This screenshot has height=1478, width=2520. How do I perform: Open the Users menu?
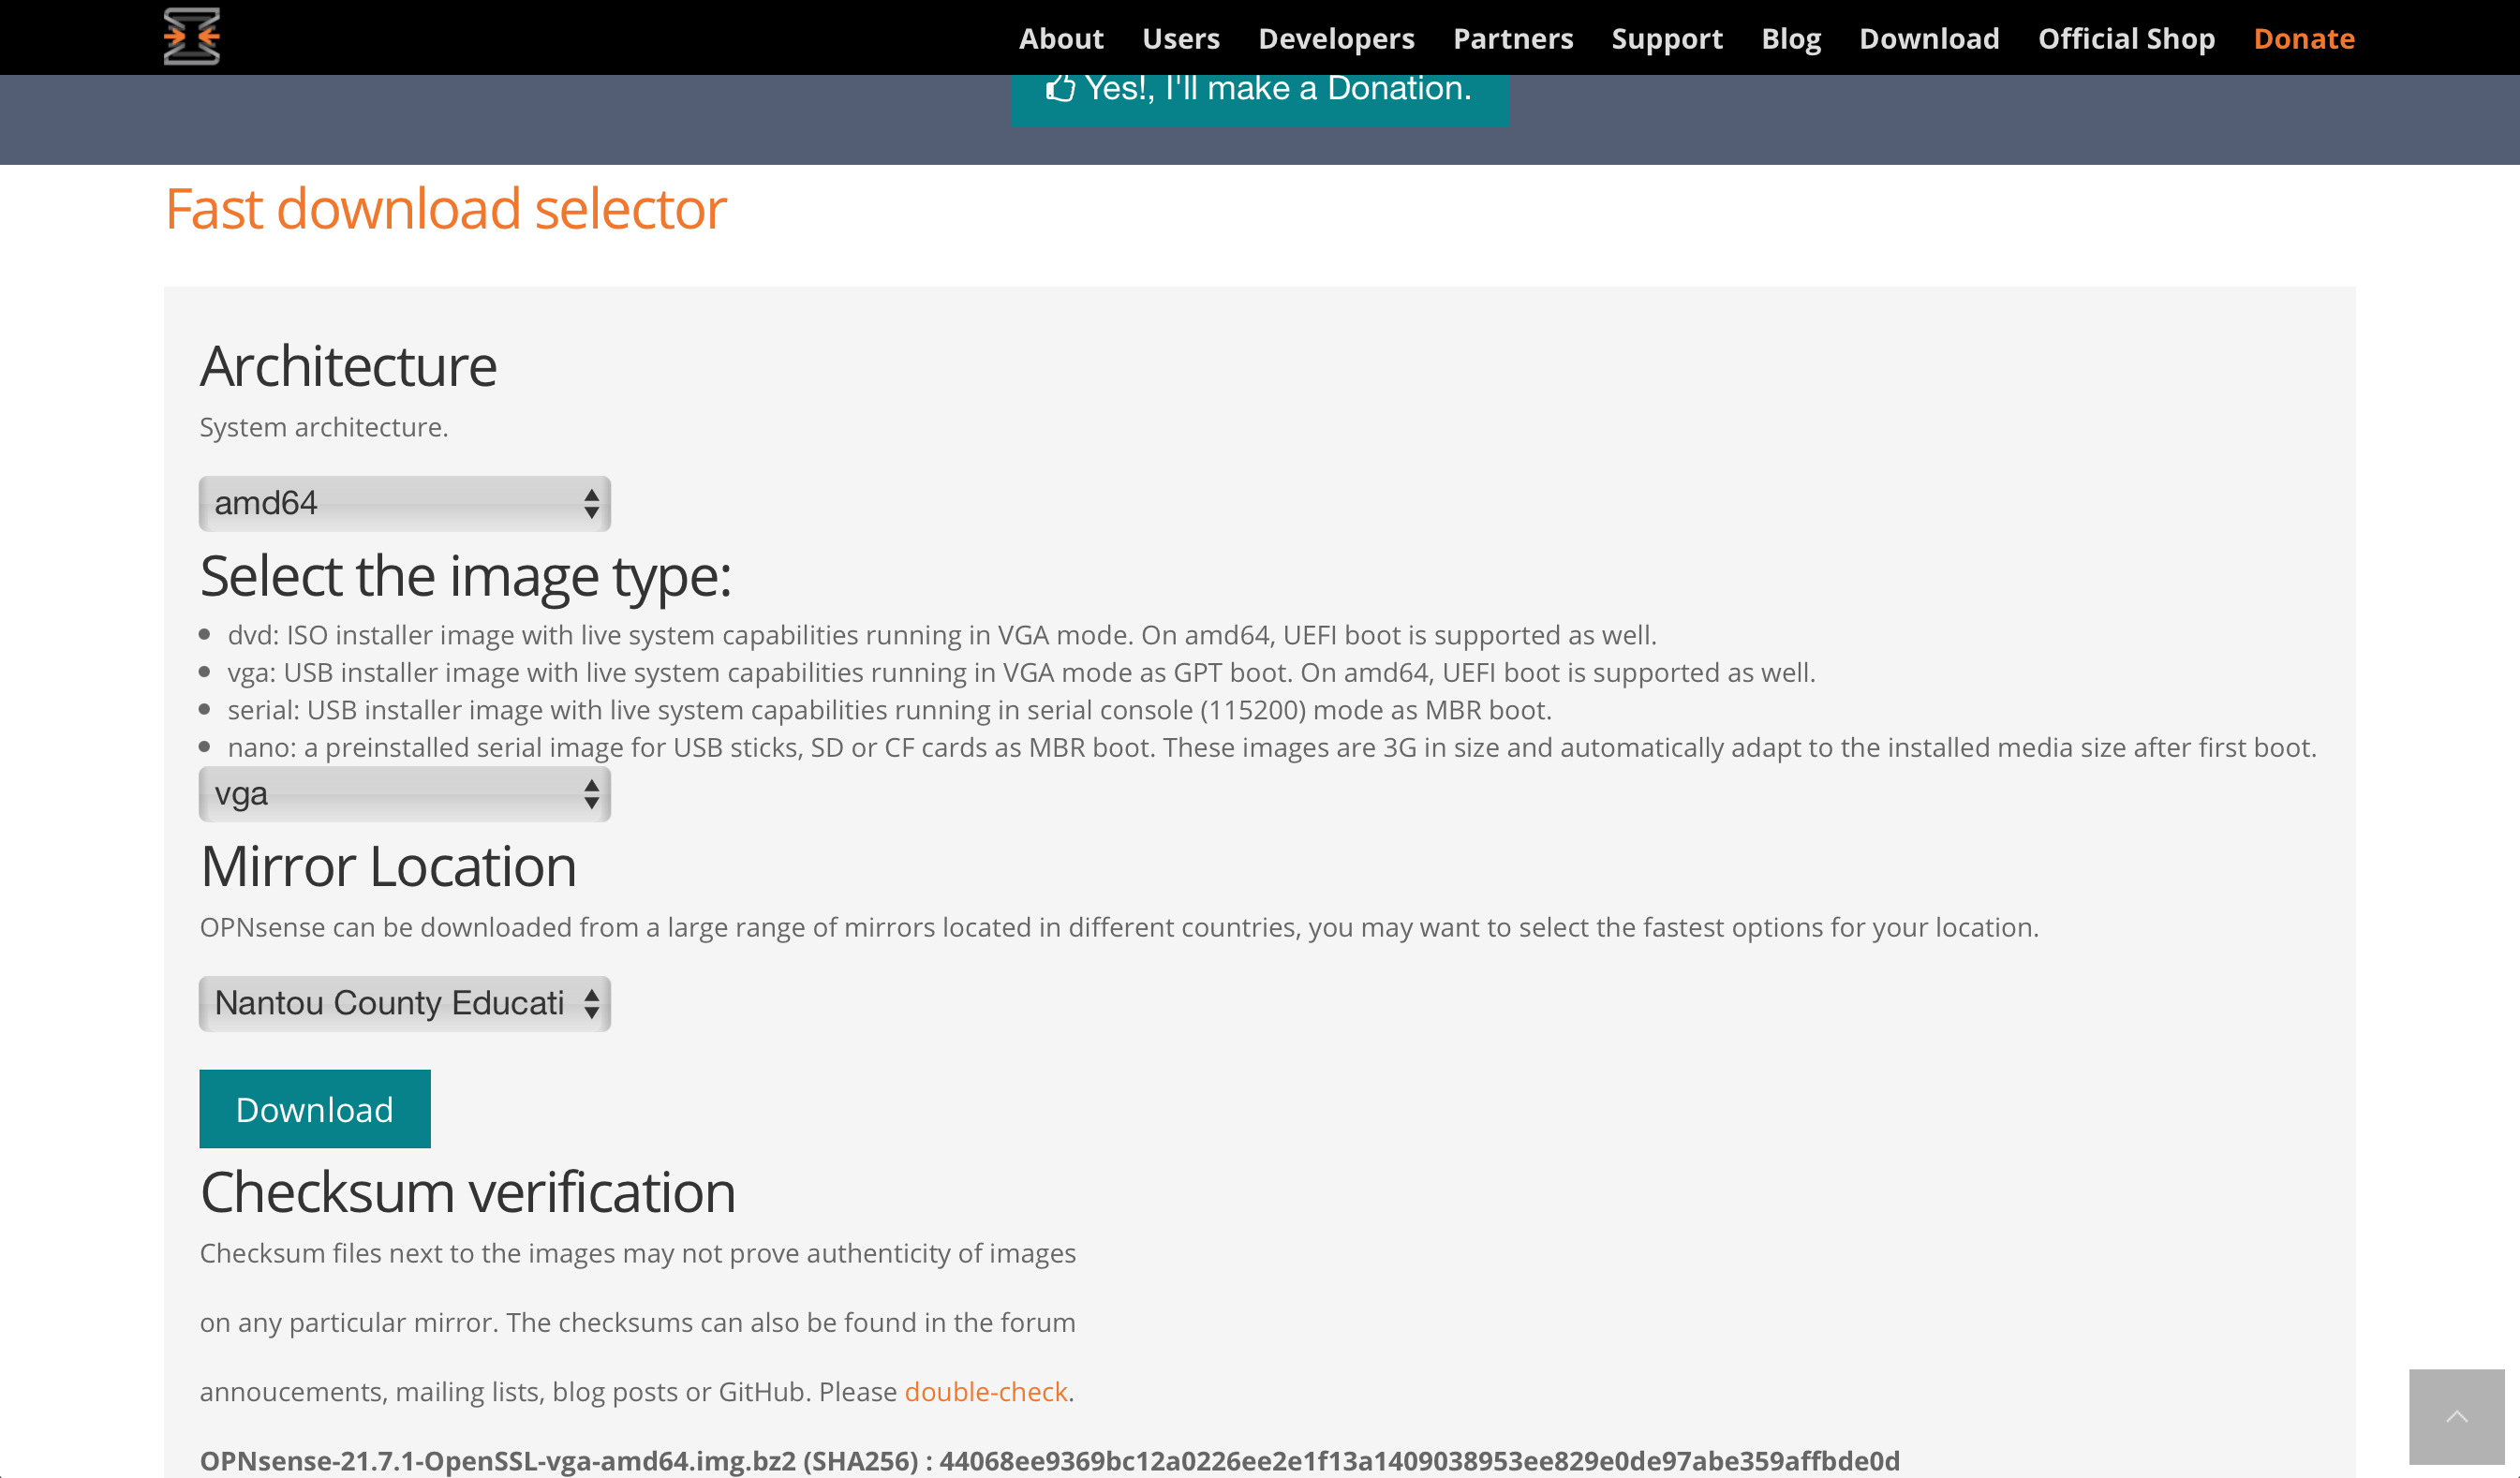1181,38
